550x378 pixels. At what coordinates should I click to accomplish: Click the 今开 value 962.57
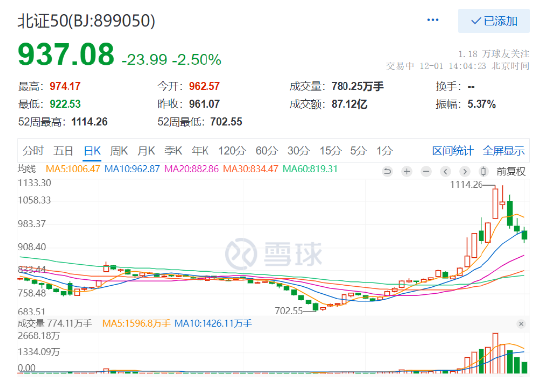pos(204,86)
